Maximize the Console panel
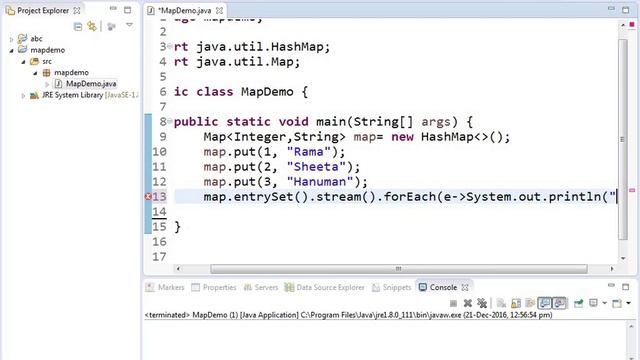Viewport: 640px width, 360px height. click(x=626, y=287)
